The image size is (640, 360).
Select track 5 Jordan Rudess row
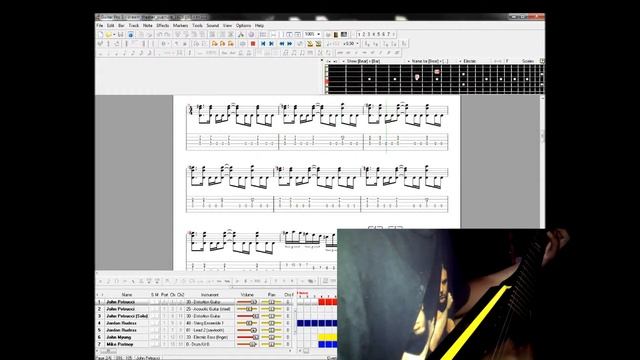[x=121, y=330]
